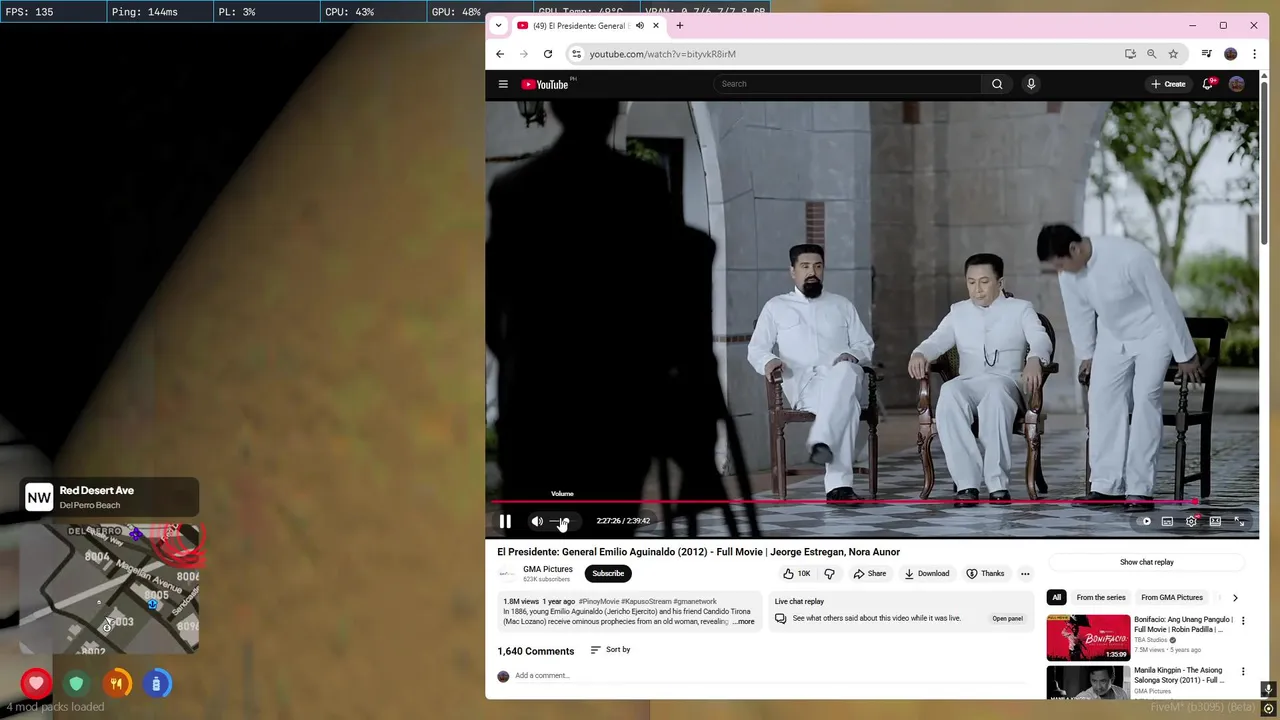The image size is (1280, 720).
Task: Open Chrome media controls icon
Action: tap(1207, 54)
